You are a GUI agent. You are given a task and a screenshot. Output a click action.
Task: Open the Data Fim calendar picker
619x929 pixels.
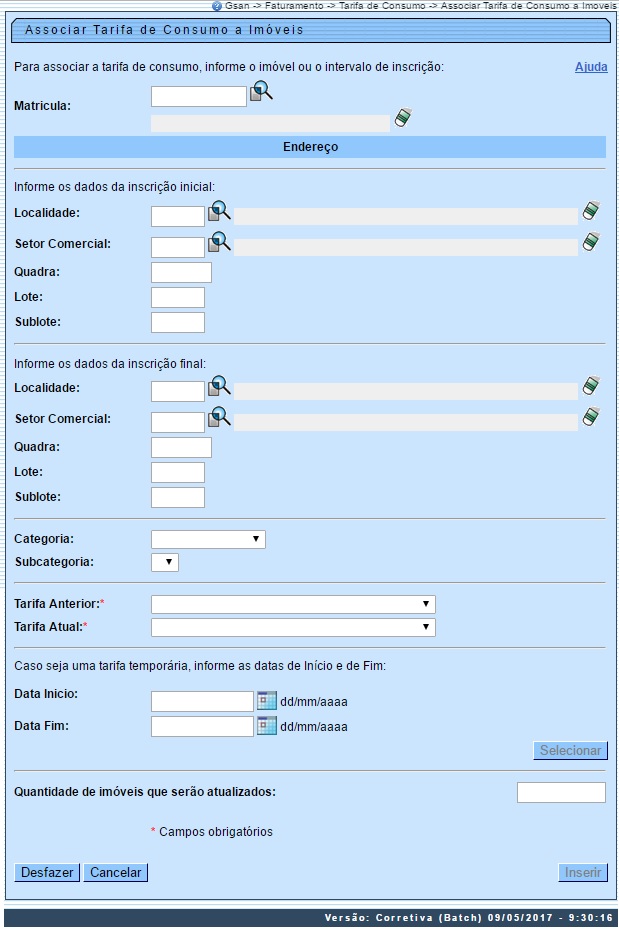pos(267,726)
